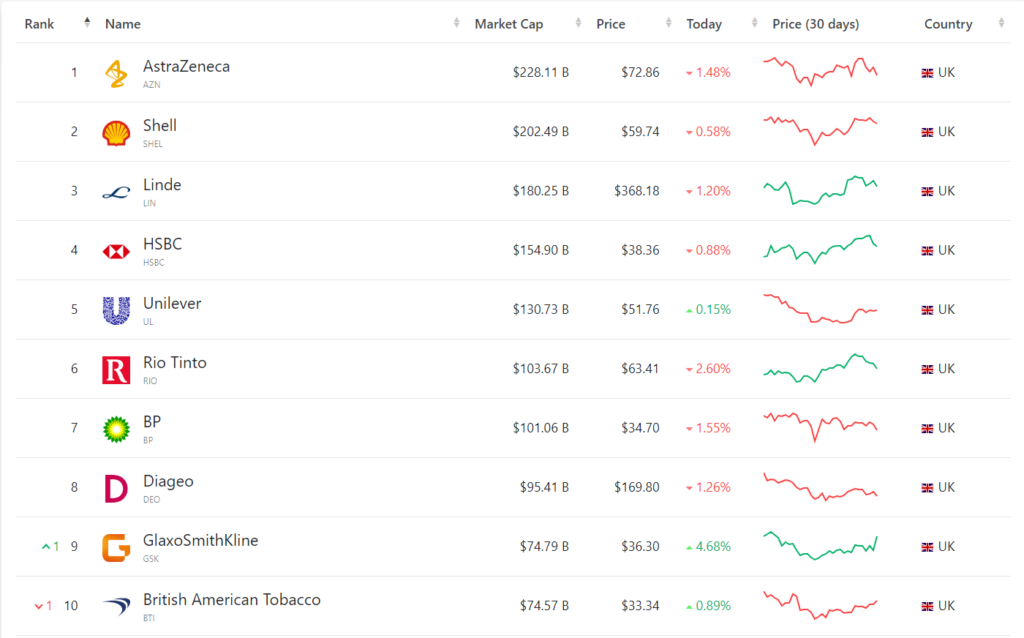The image size is (1024, 638).
Task: Click the Rio Tinto logo icon
Action: pyautogui.click(x=116, y=370)
